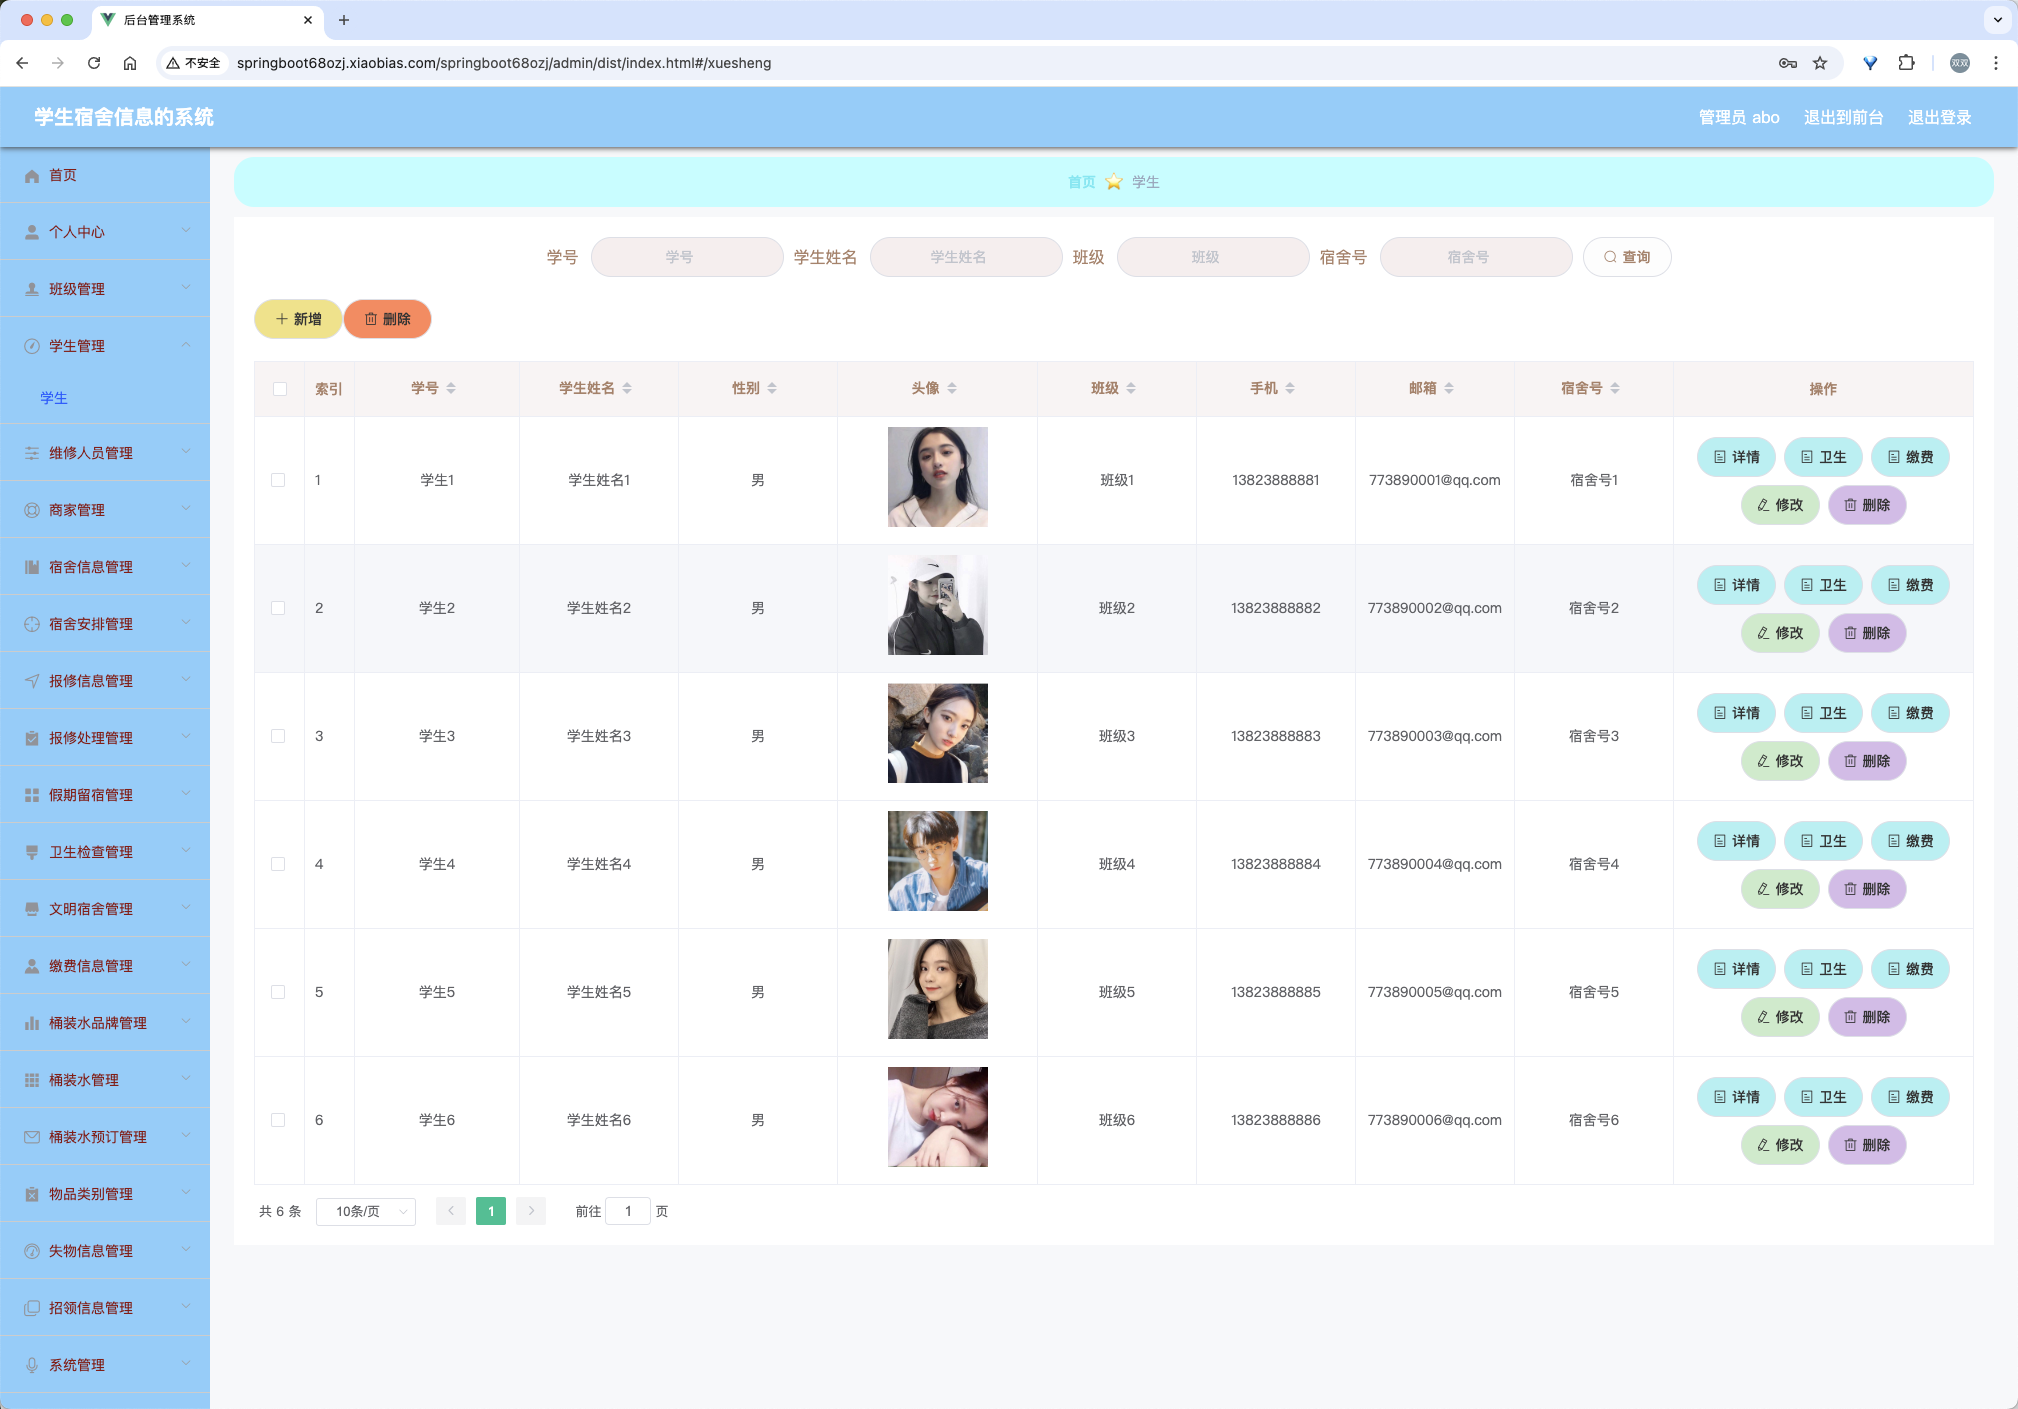Bookmark this page with the star icon
The width and height of the screenshot is (2018, 1409).
click(1820, 63)
